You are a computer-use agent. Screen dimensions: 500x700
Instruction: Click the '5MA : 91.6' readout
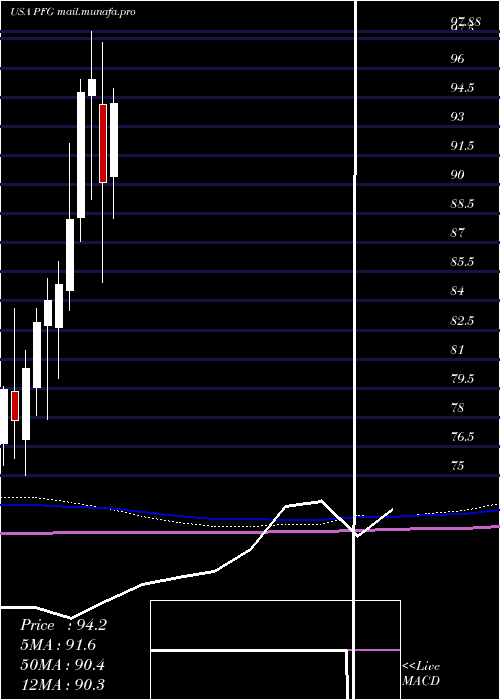tap(58, 645)
